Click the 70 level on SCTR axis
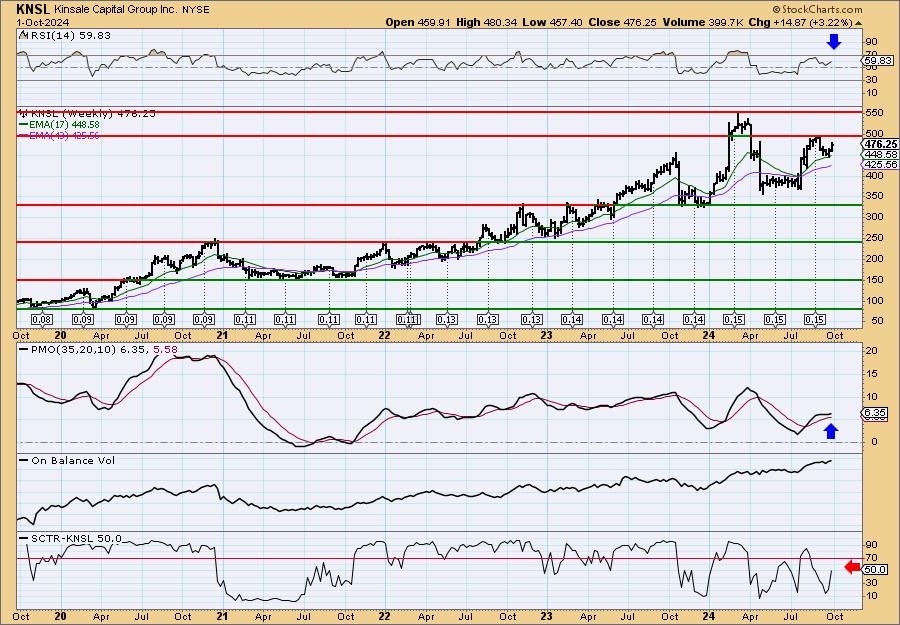Image resolution: width=900 pixels, height=625 pixels. pos(872,557)
